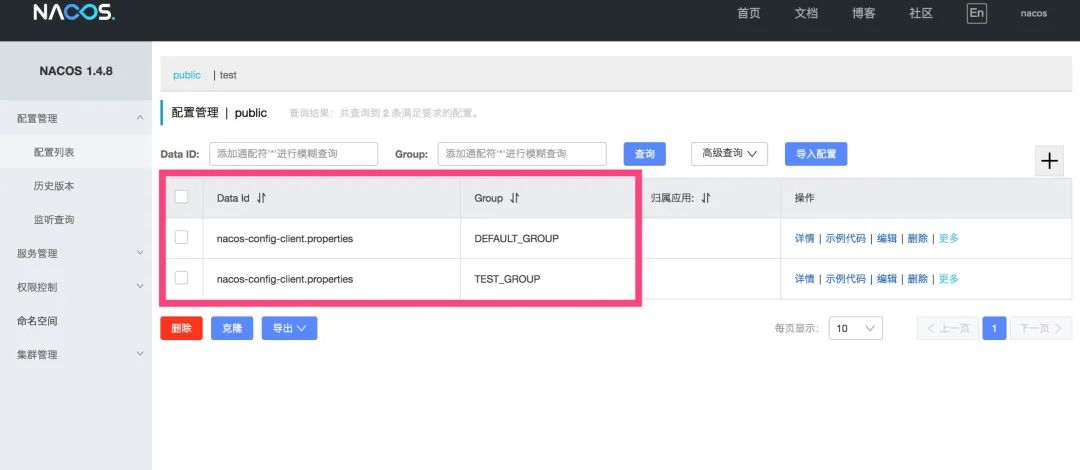The height and width of the screenshot is (470, 1080).
Task: Click 编辑 for the DEFAULT_GROUP row
Action: [887, 238]
